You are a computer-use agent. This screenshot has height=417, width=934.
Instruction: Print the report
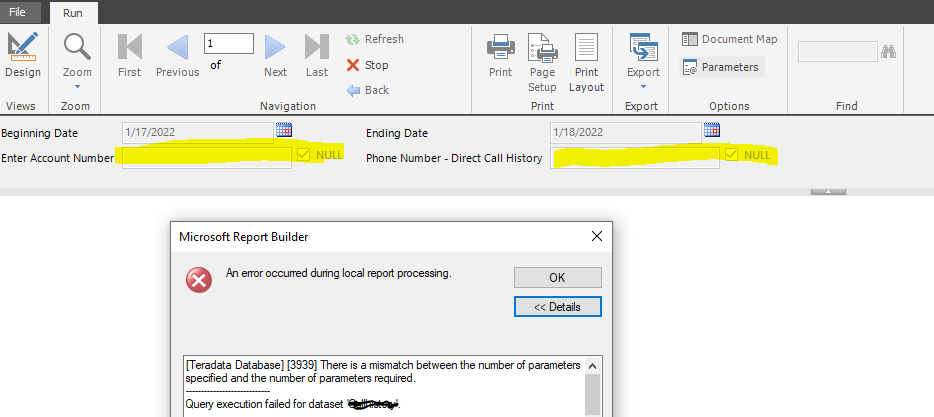[500, 55]
